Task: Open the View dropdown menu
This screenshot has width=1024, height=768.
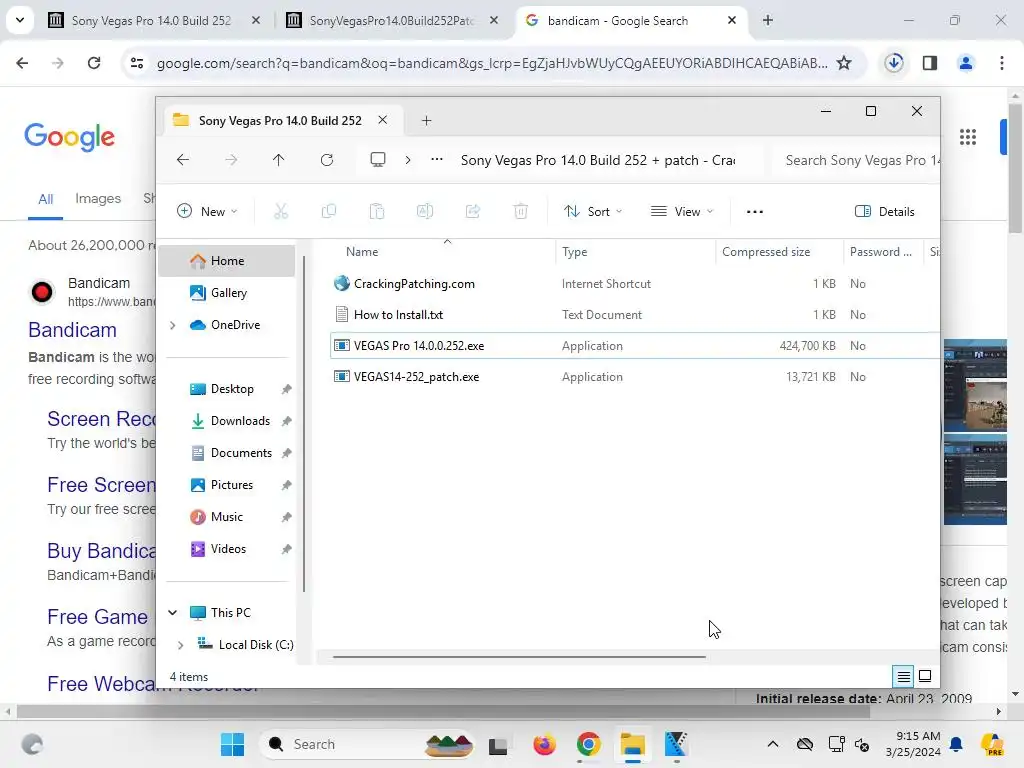Action: (x=682, y=211)
